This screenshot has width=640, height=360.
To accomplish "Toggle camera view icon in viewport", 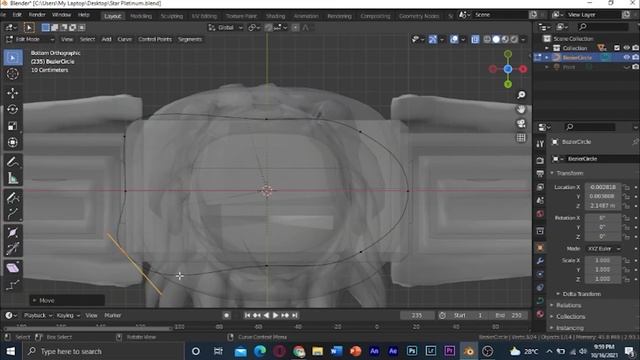I will (521, 124).
